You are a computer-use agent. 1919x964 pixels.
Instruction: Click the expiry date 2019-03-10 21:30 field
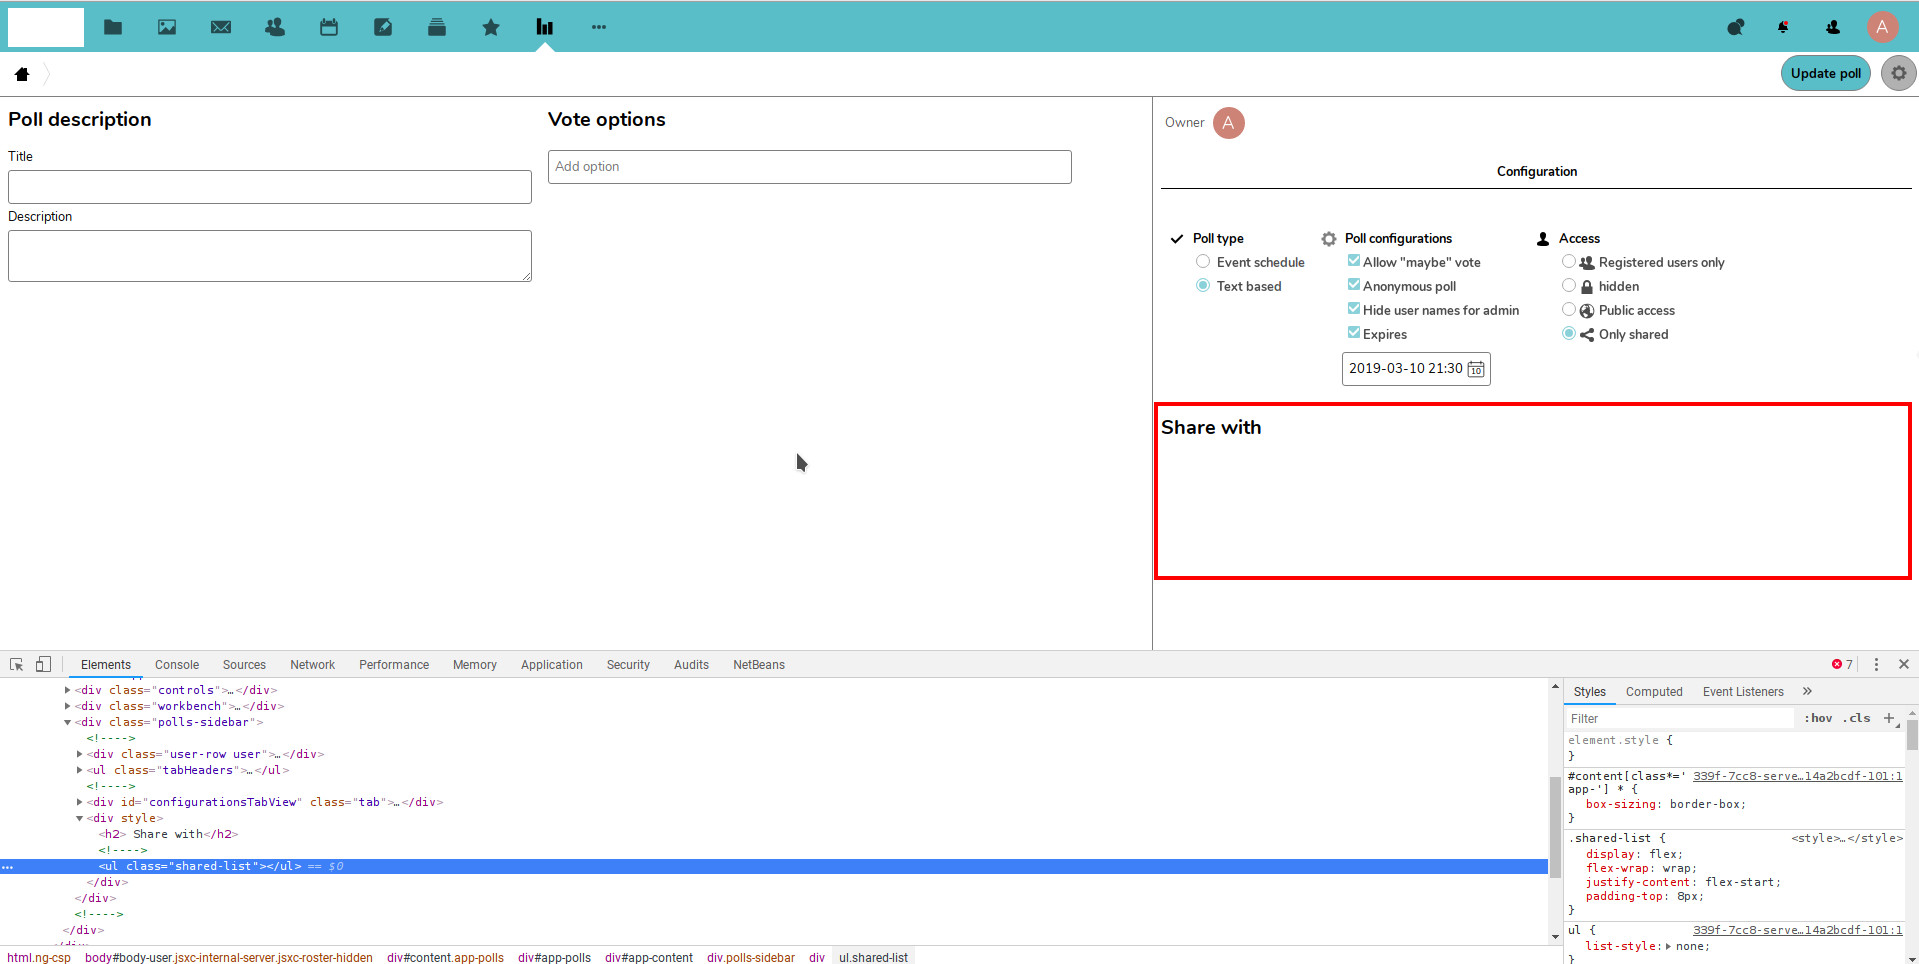click(x=1416, y=369)
